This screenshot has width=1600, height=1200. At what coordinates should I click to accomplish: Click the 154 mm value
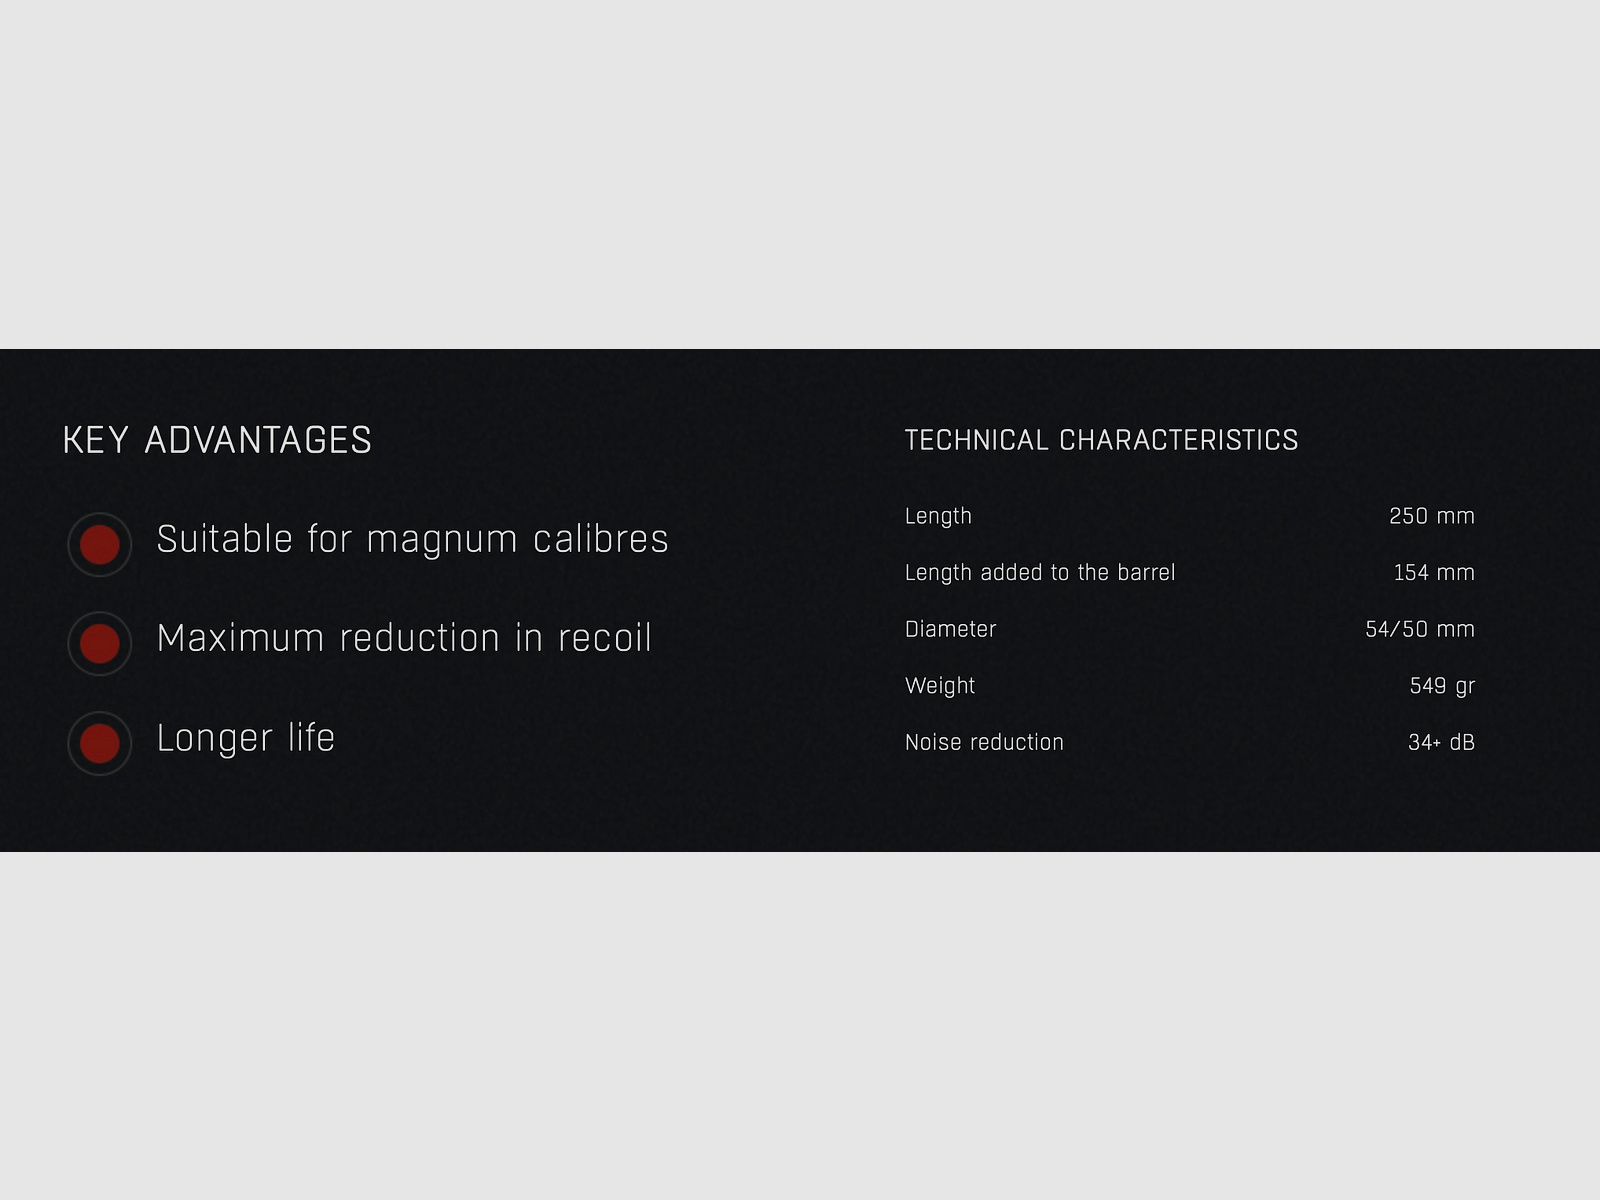(1433, 572)
